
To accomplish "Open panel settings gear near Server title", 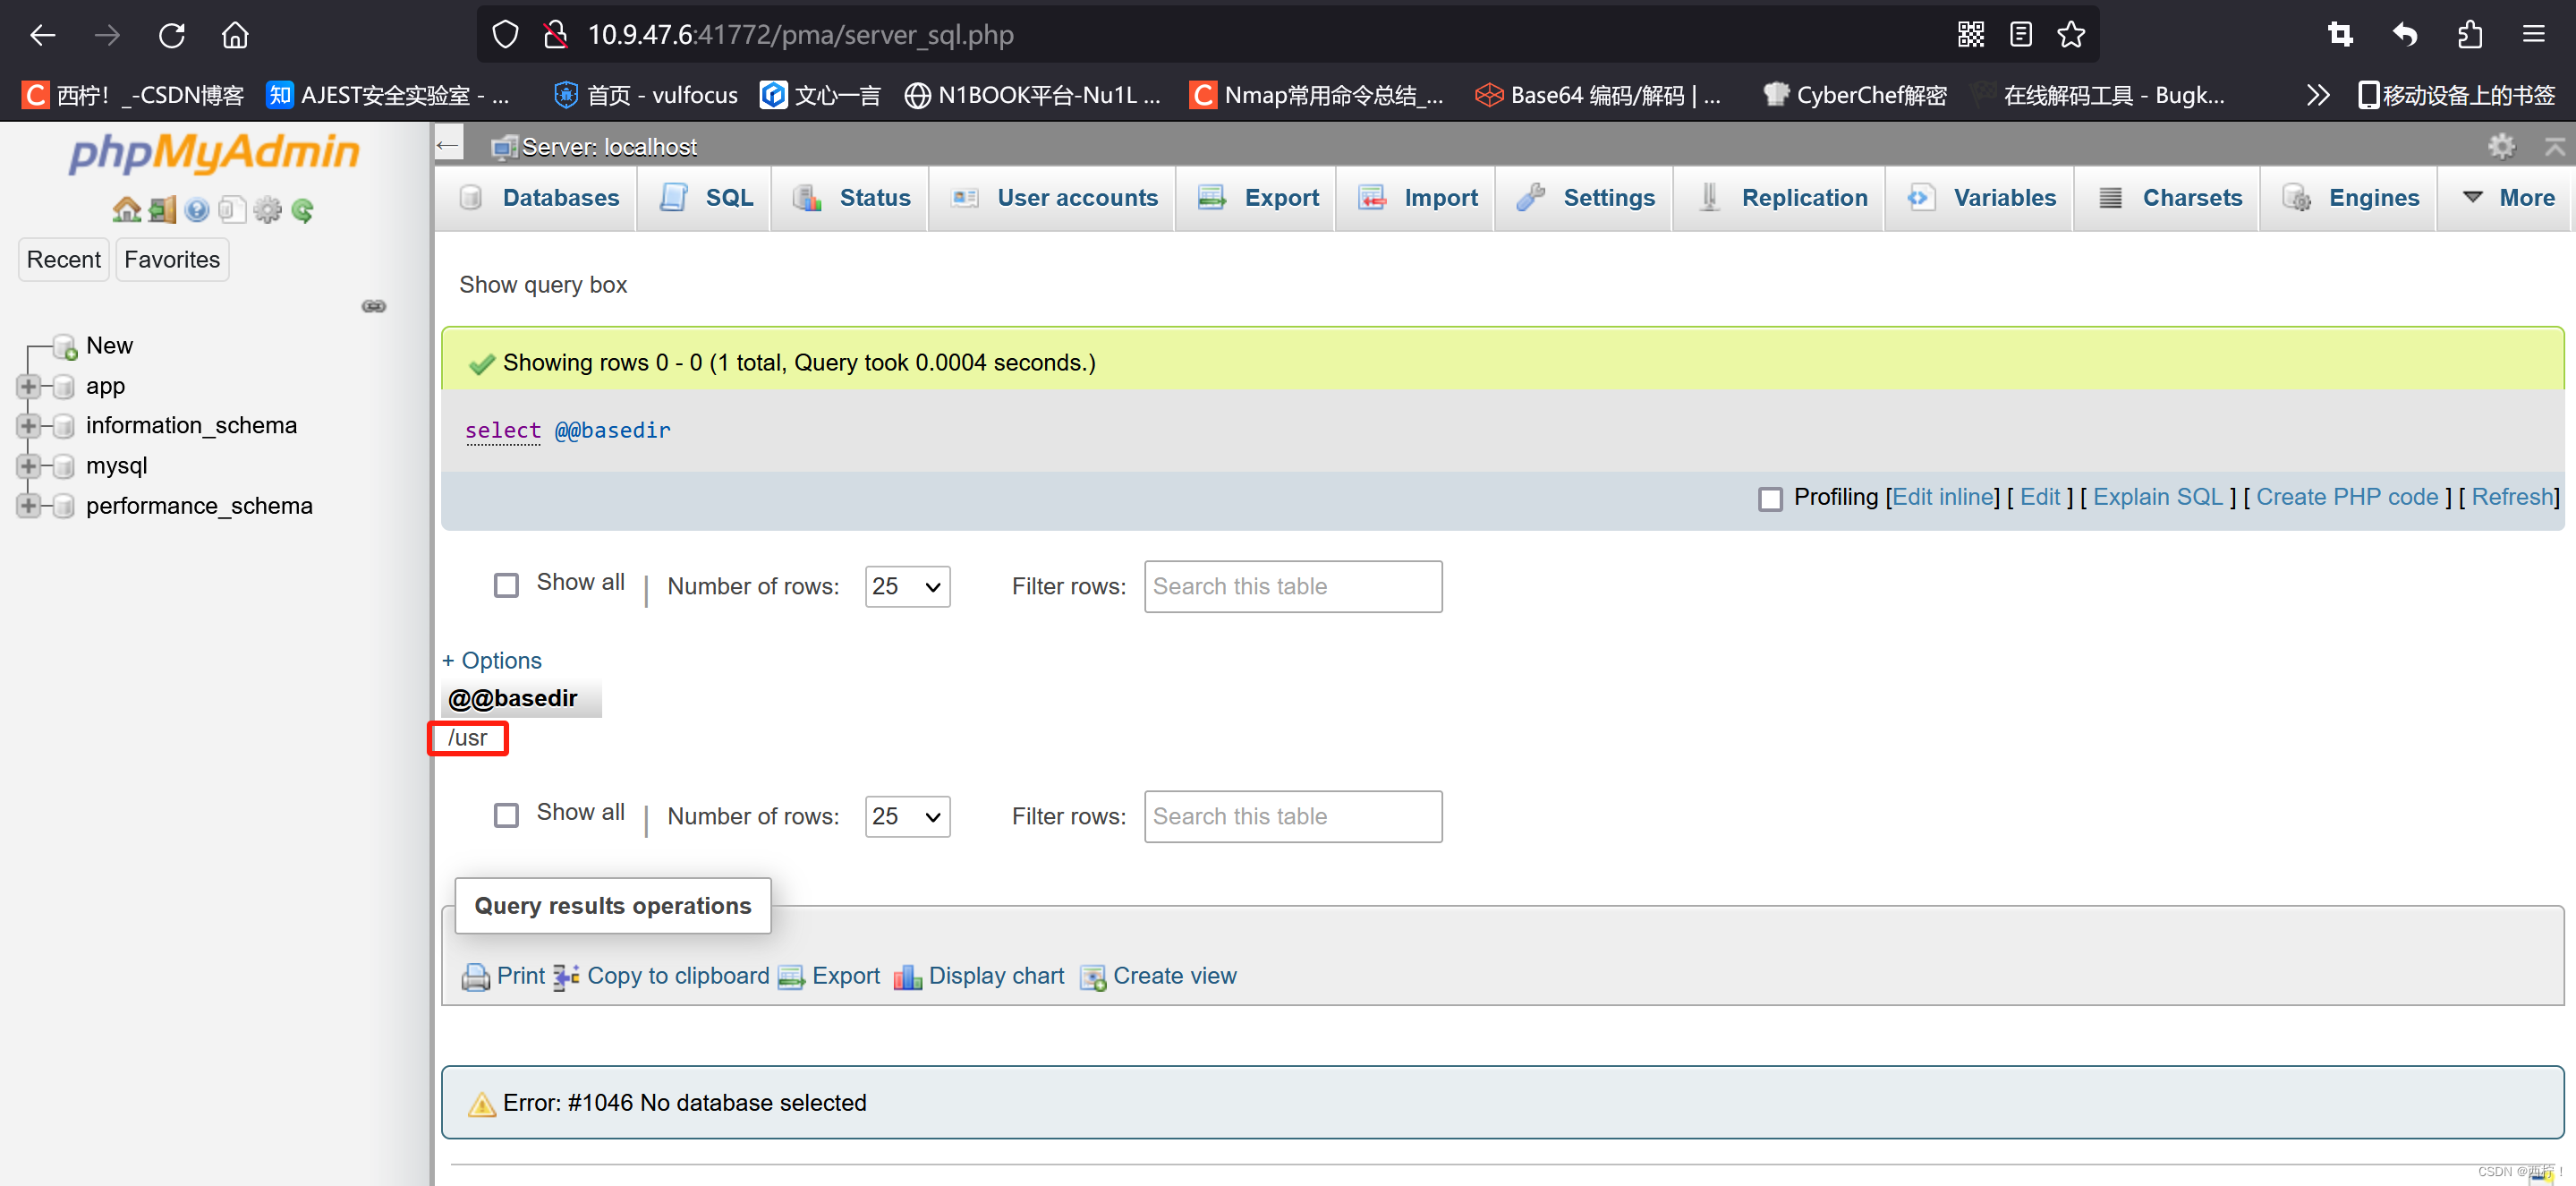I will 2501,146.
